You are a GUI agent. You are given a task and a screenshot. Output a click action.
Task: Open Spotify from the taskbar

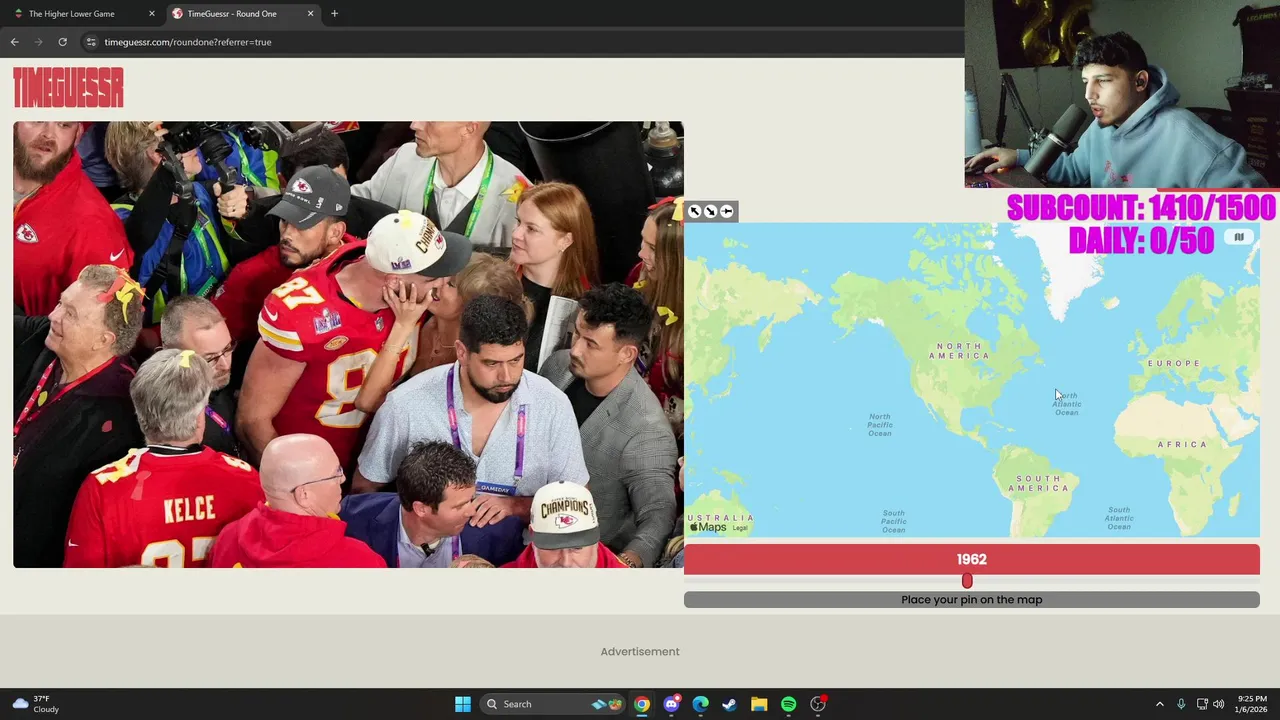(x=788, y=704)
